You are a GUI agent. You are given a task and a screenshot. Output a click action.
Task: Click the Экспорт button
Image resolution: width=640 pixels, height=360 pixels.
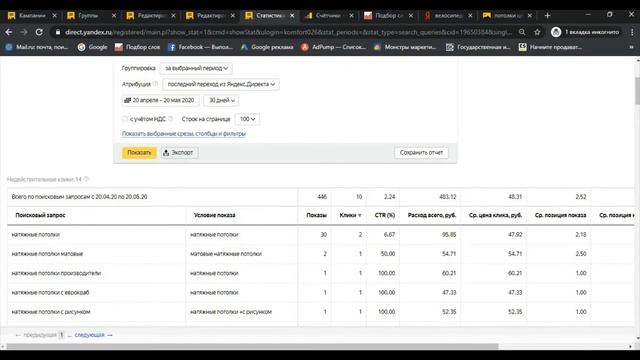click(x=179, y=153)
